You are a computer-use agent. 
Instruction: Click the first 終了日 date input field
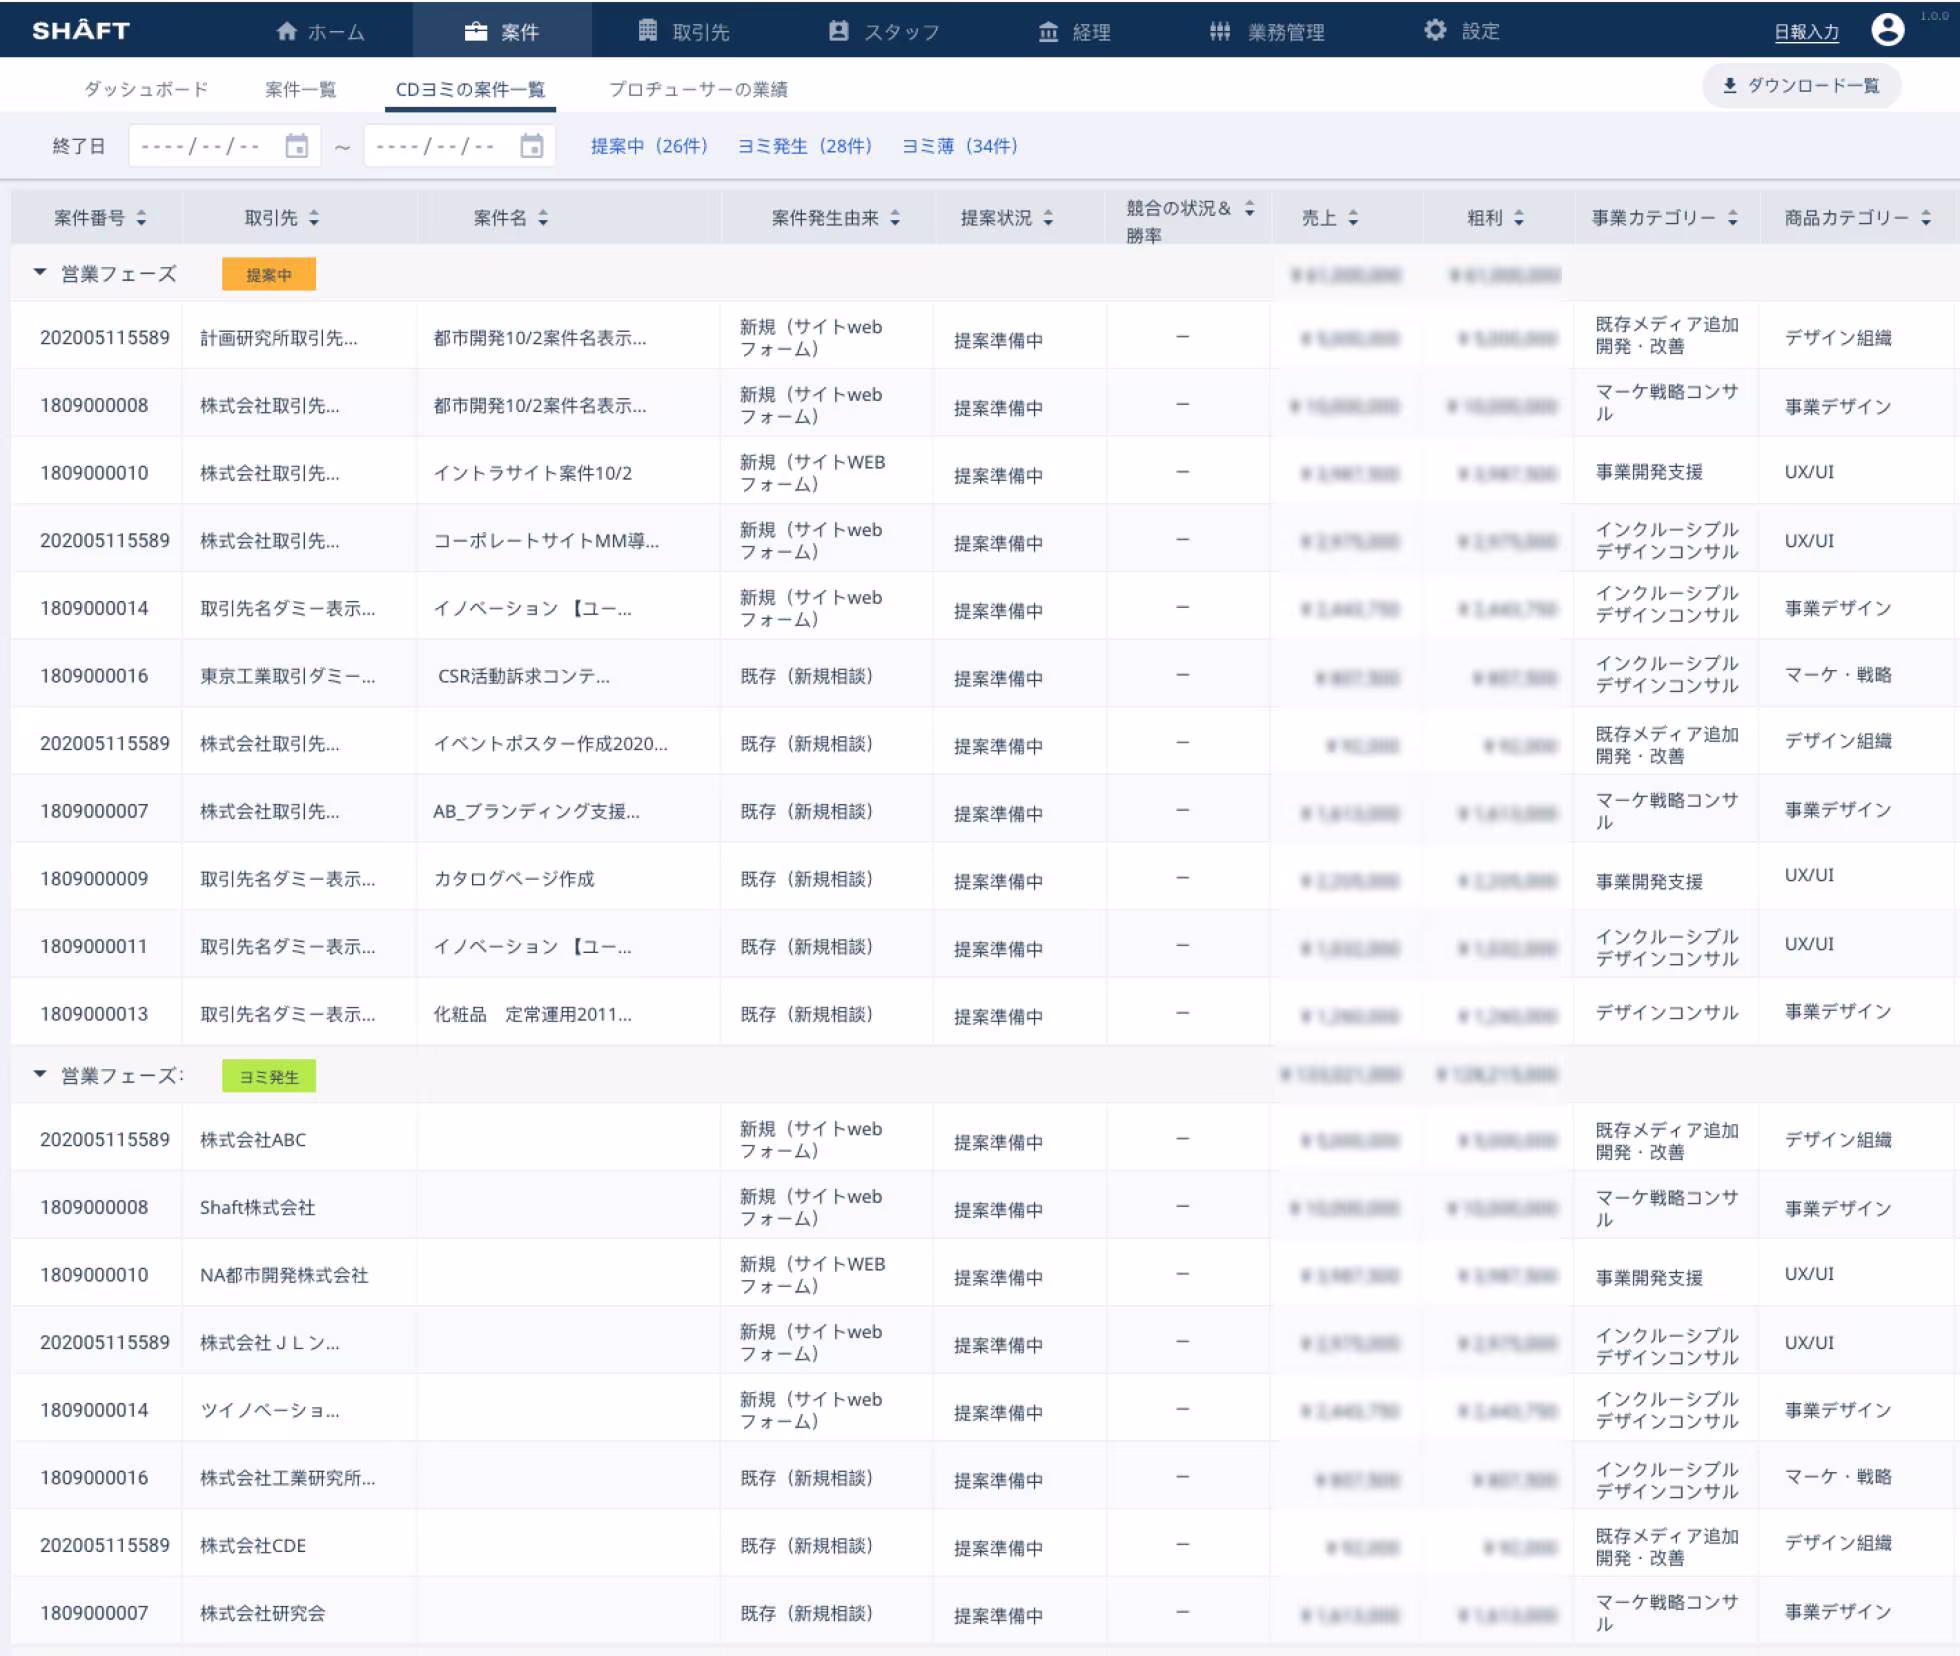[224, 146]
